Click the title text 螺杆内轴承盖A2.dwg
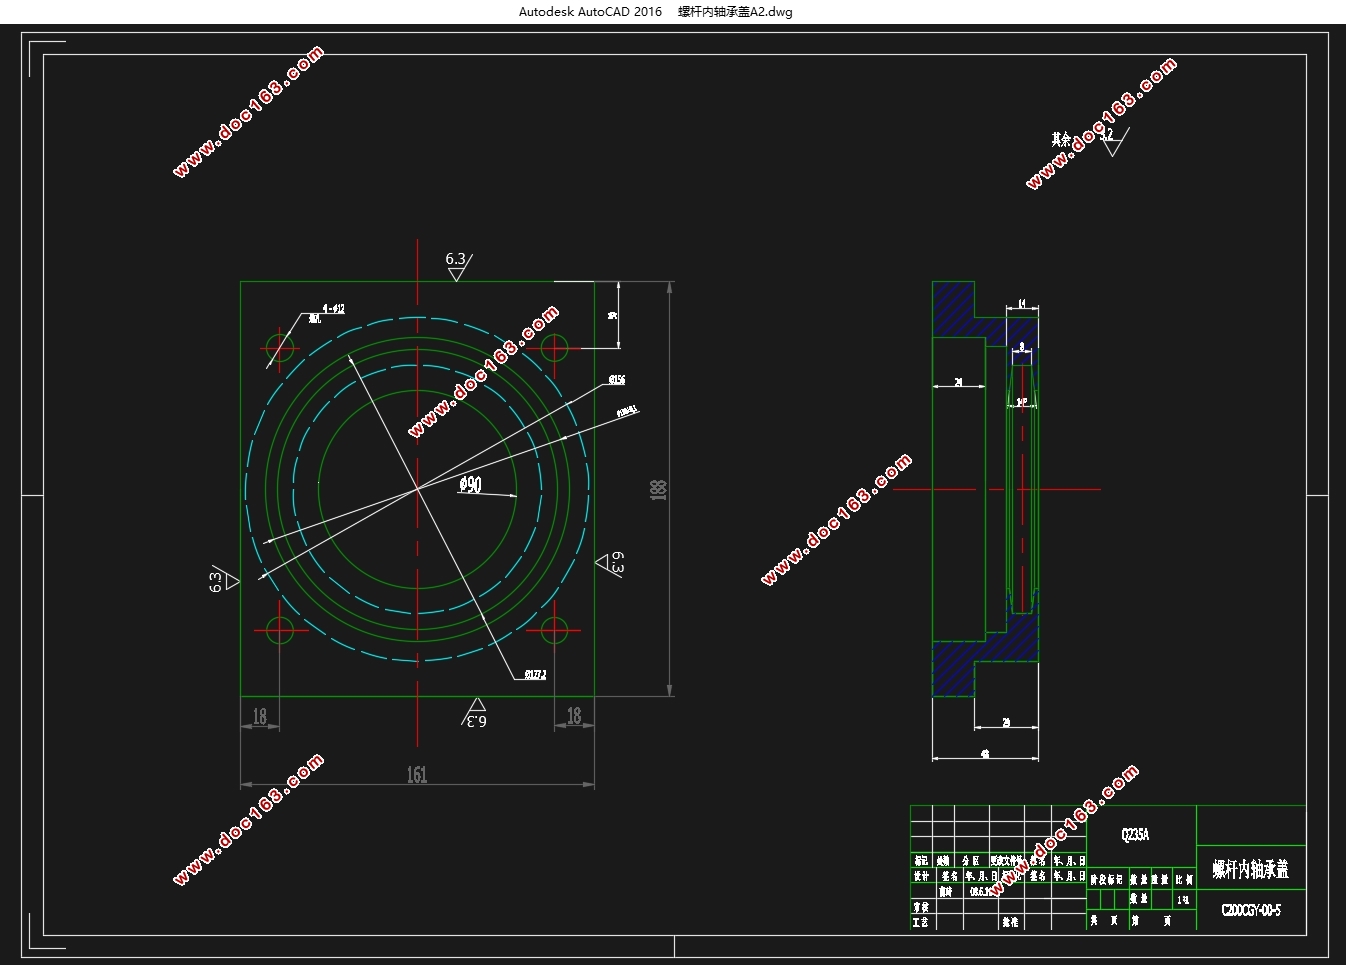1346x965 pixels. pyautogui.click(x=735, y=12)
